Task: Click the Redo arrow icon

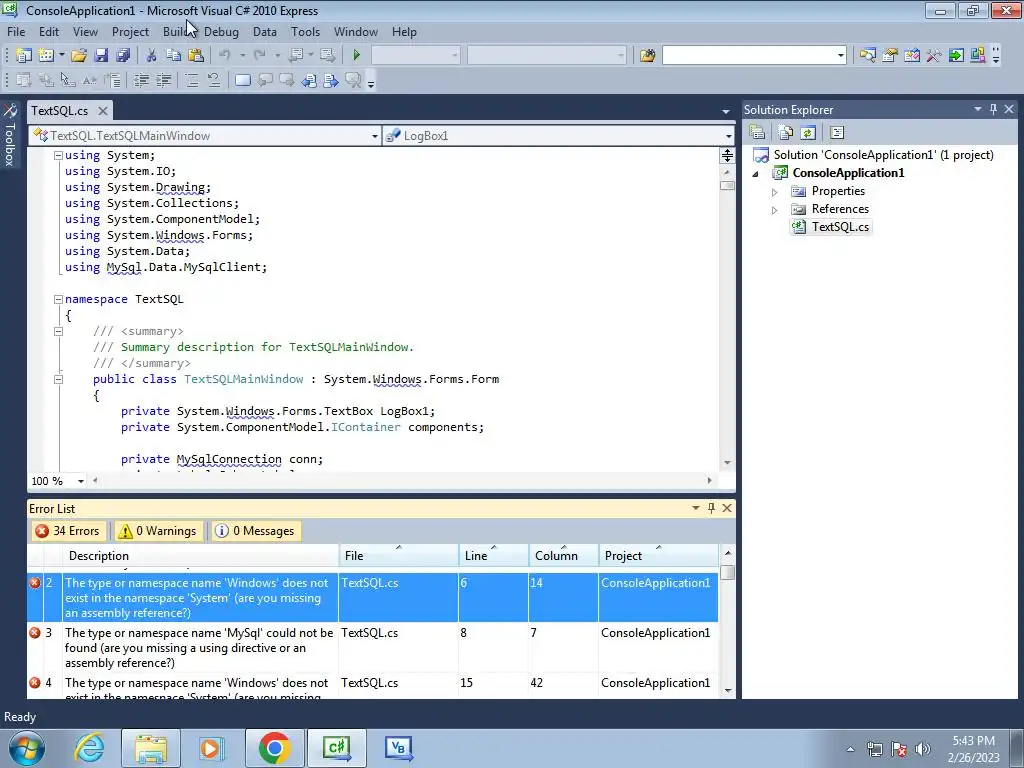Action: coord(259,56)
